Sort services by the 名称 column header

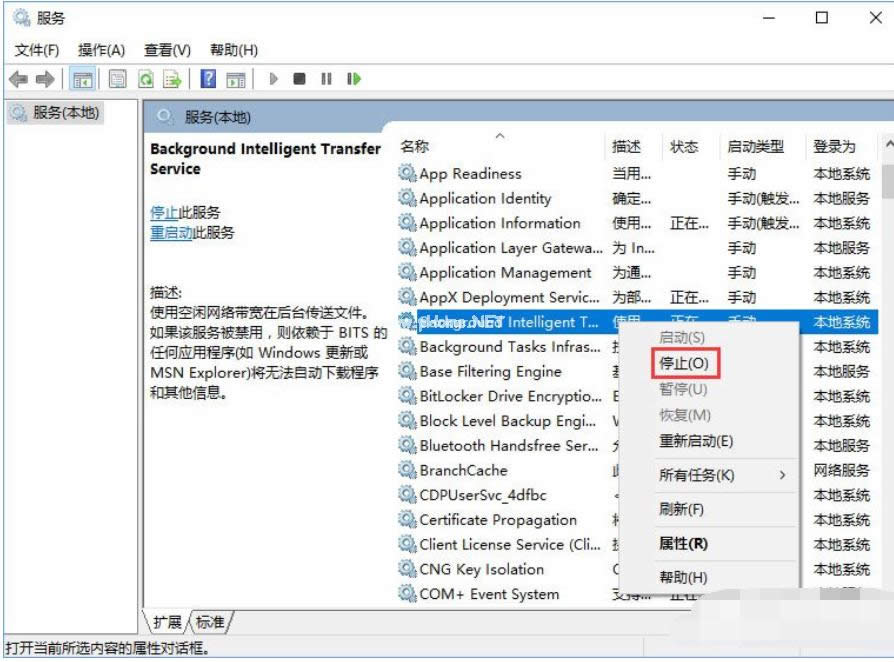point(415,147)
